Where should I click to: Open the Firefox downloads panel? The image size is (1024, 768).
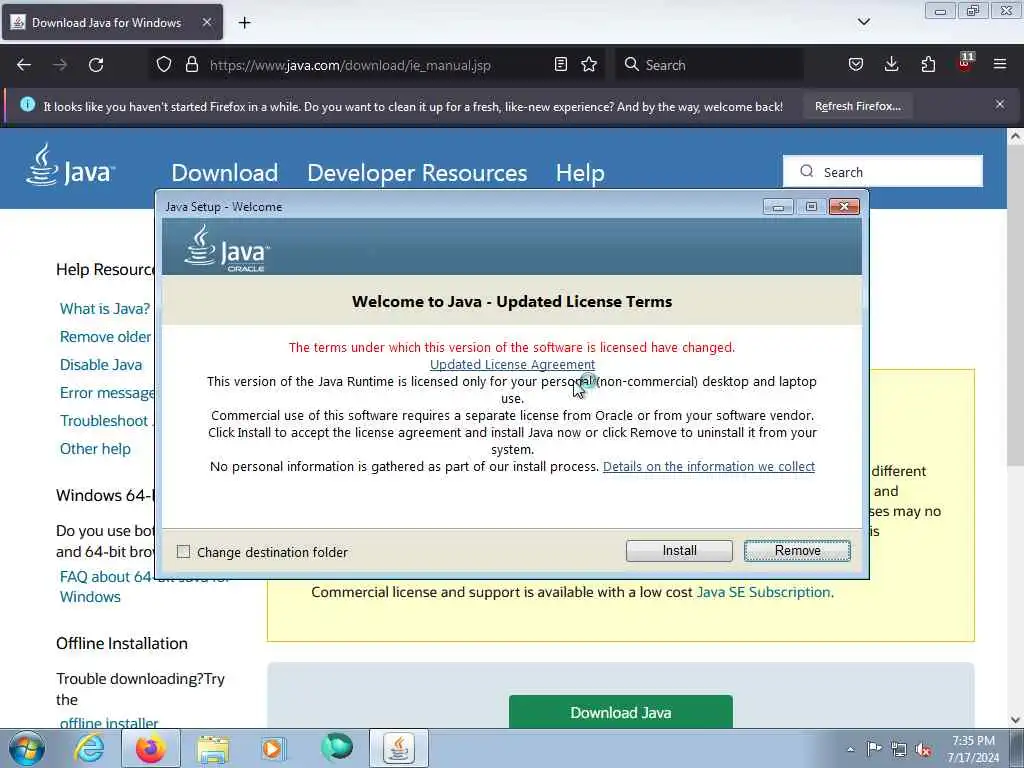(x=891, y=65)
